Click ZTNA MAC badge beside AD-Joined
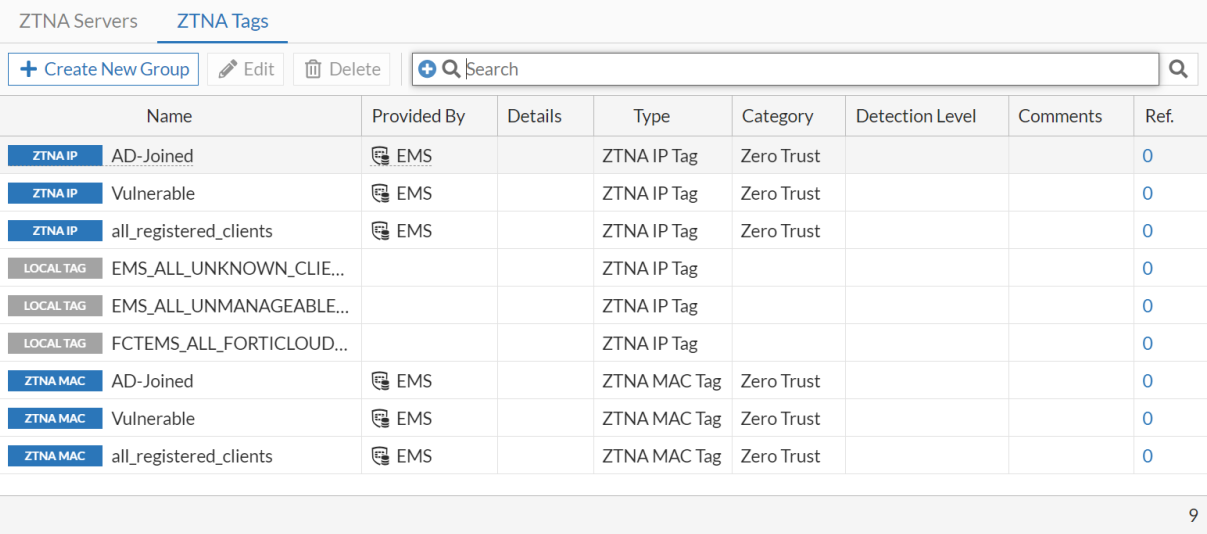This screenshot has width=1207, height=534. [55, 381]
